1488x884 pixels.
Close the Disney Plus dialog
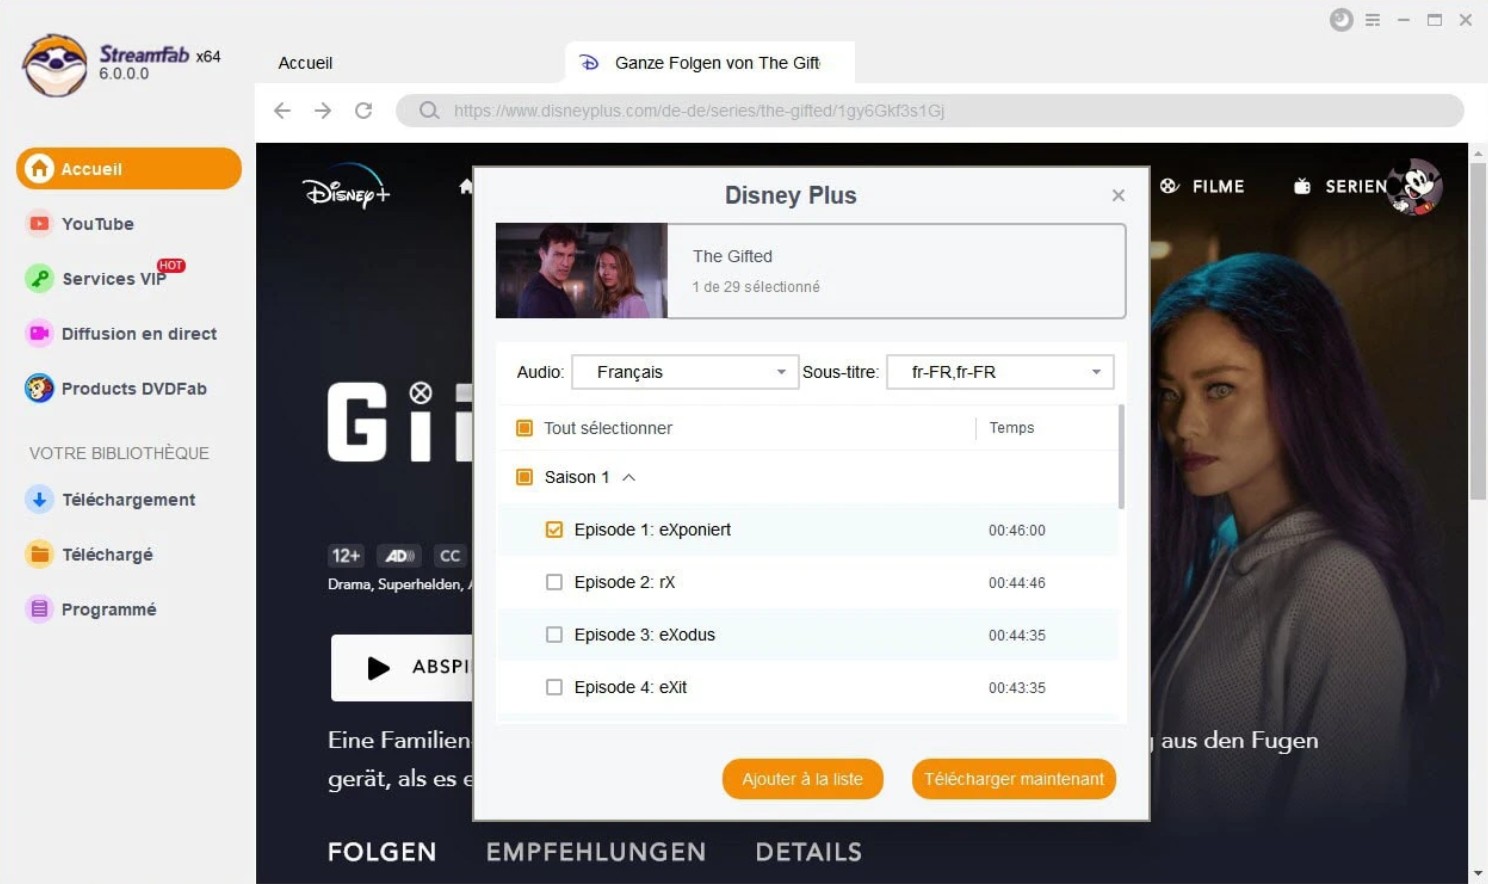(1119, 196)
